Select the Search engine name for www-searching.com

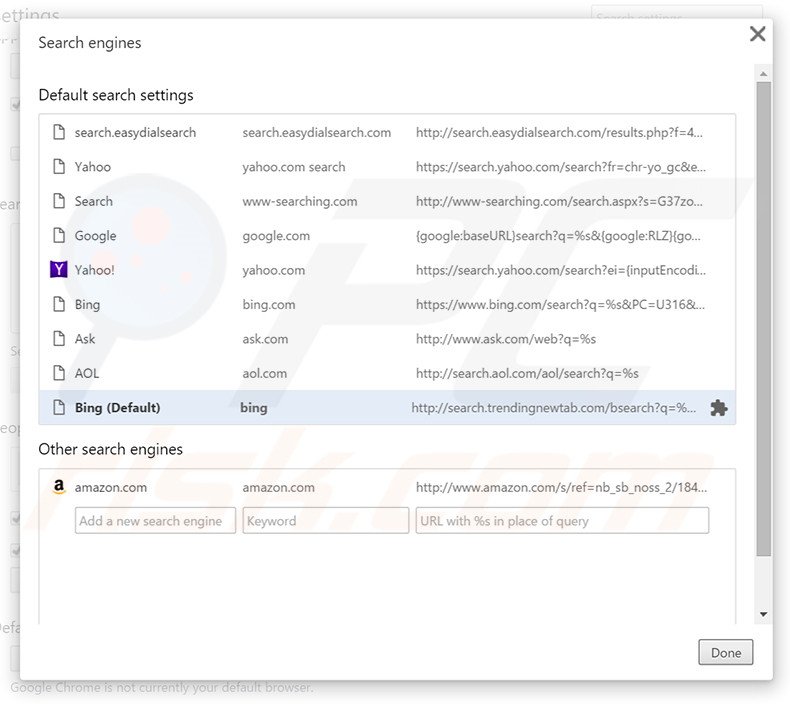pos(94,201)
